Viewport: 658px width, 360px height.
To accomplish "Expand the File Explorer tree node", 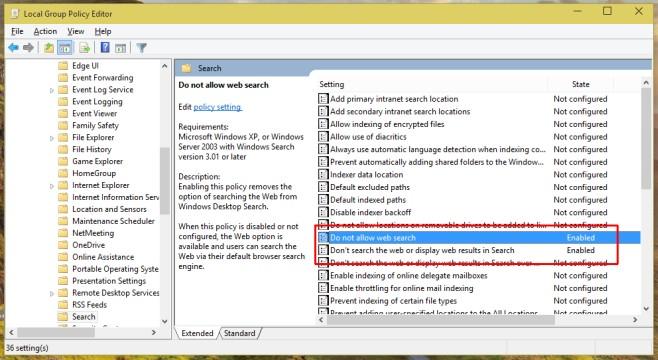I will click(x=52, y=138).
